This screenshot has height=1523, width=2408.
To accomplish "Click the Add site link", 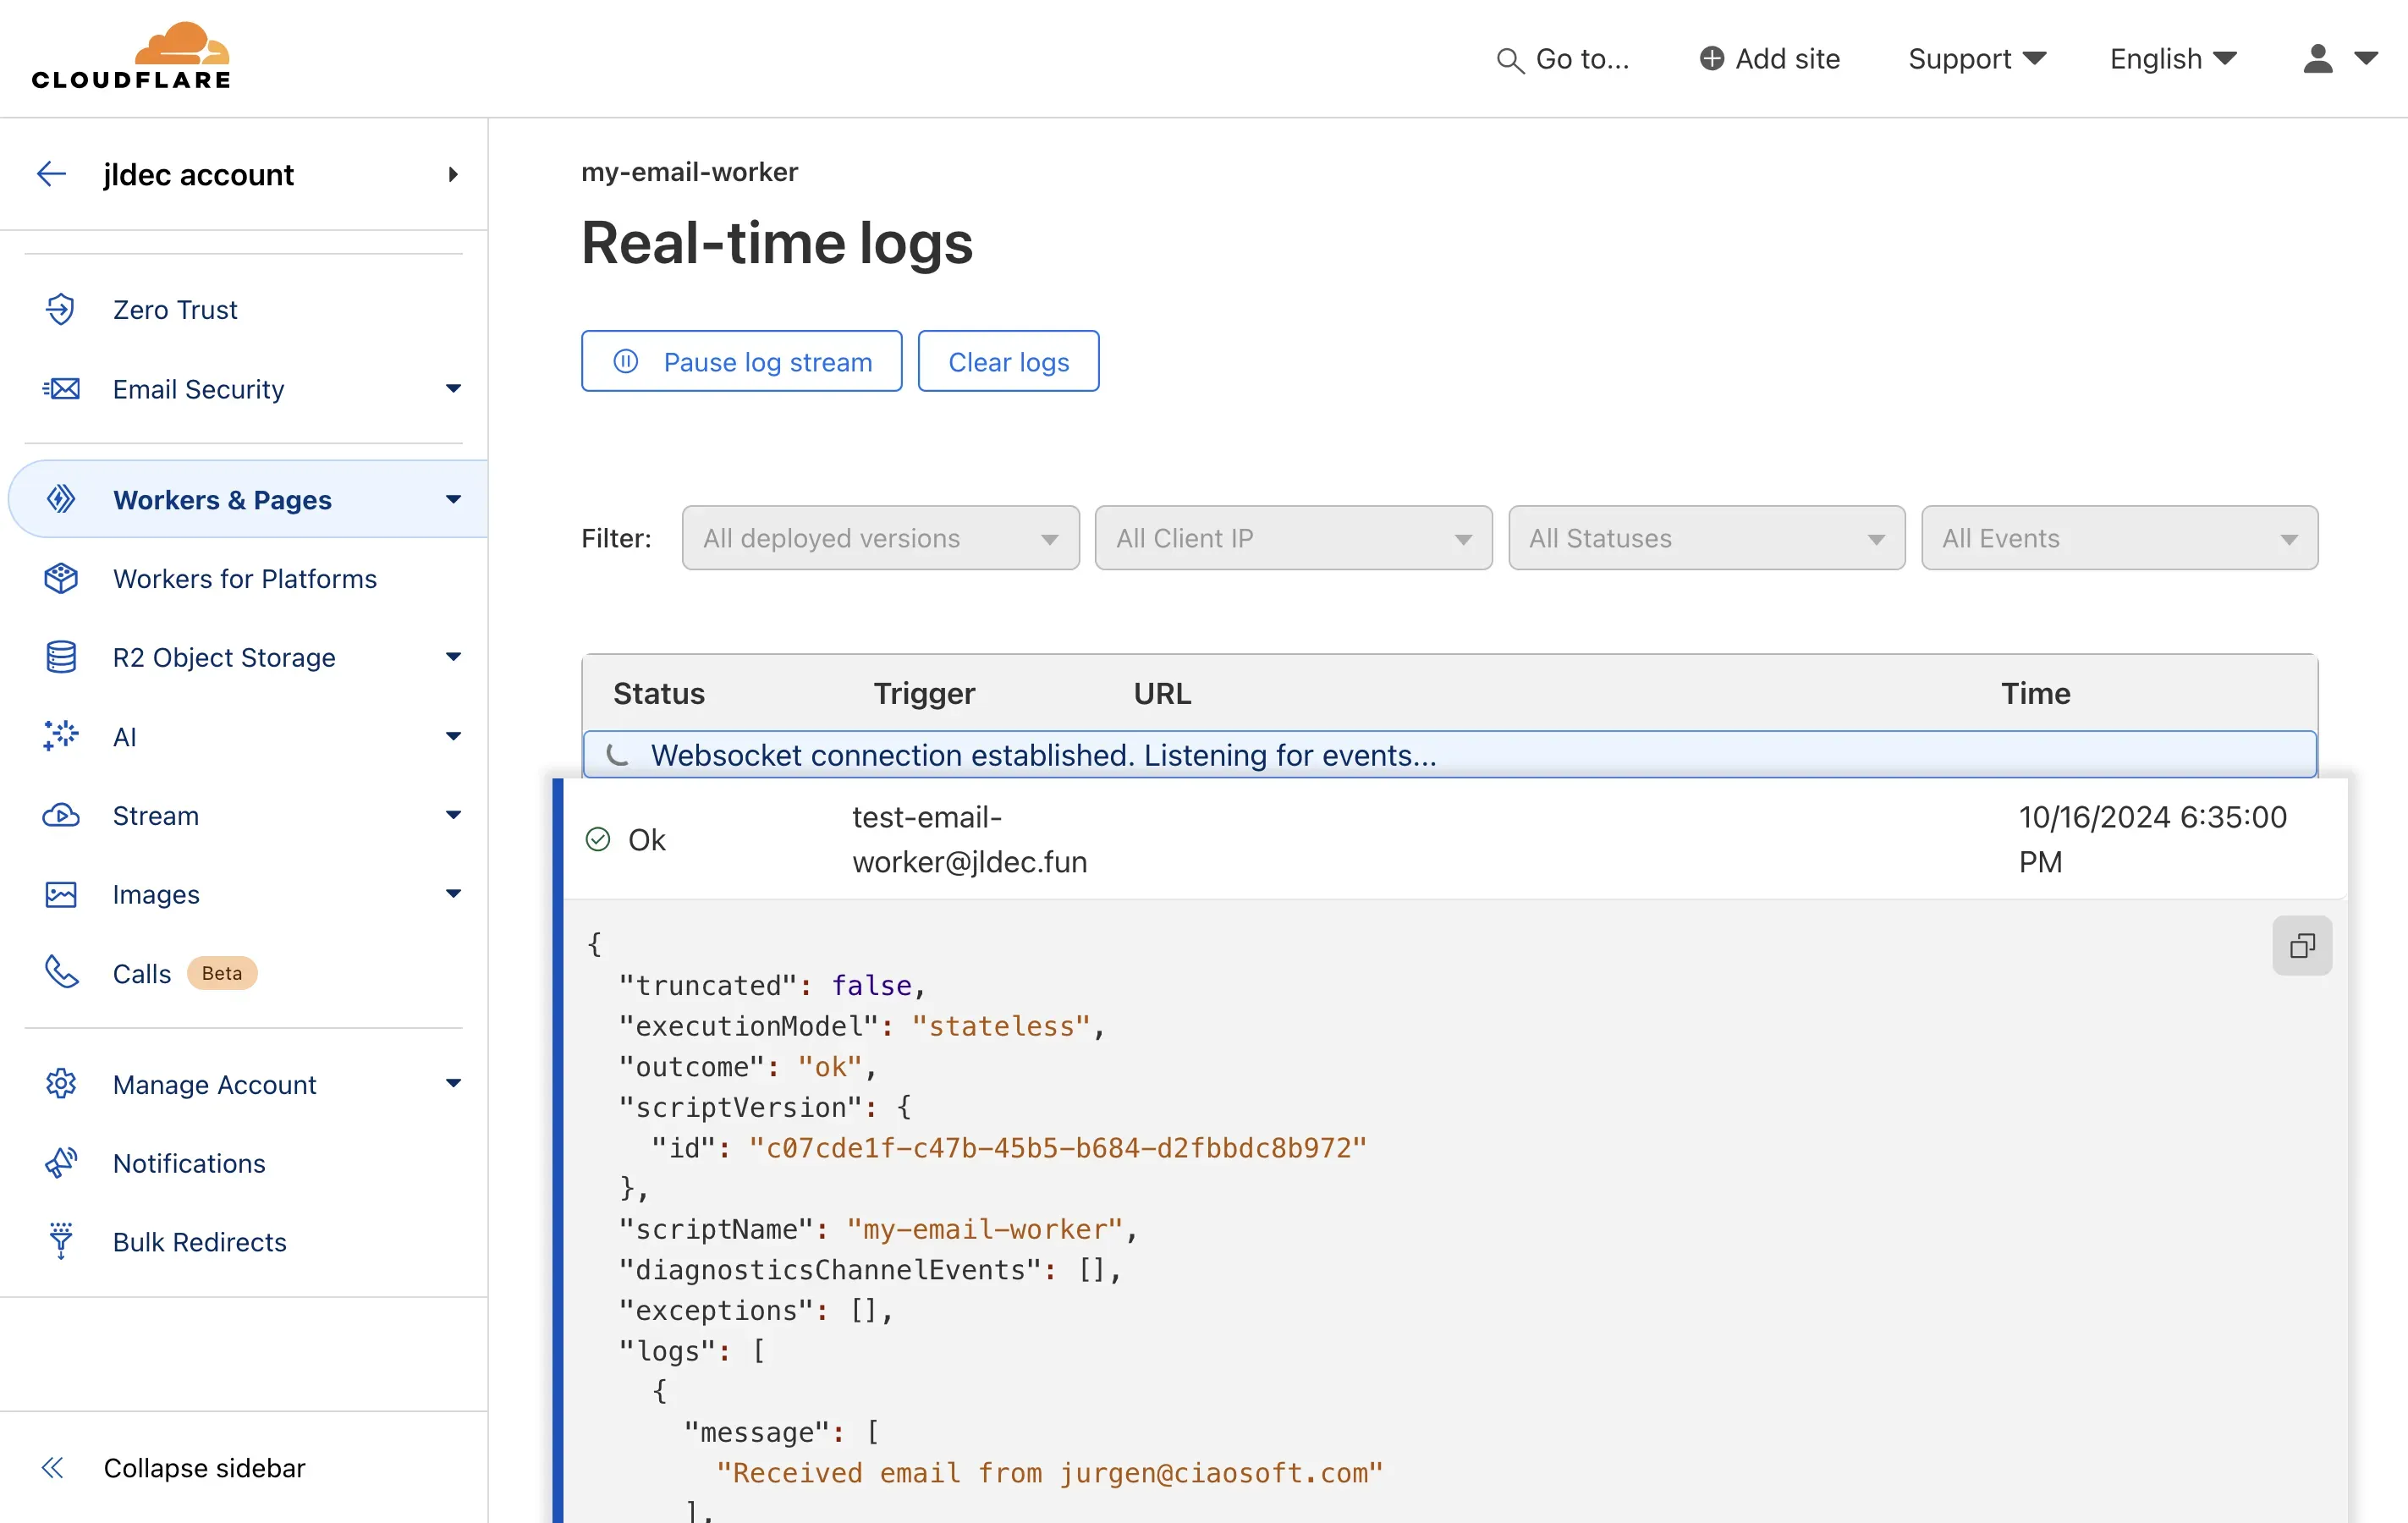I will 1769,59.
